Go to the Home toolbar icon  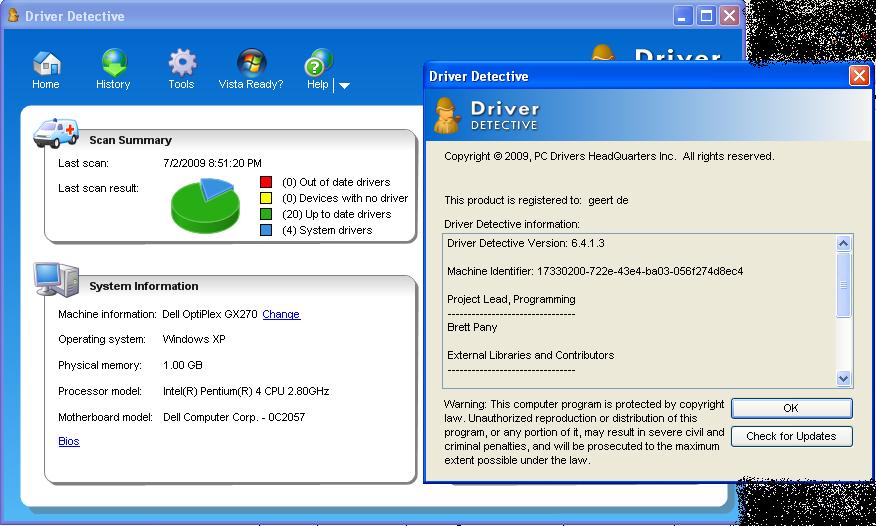[x=46, y=63]
